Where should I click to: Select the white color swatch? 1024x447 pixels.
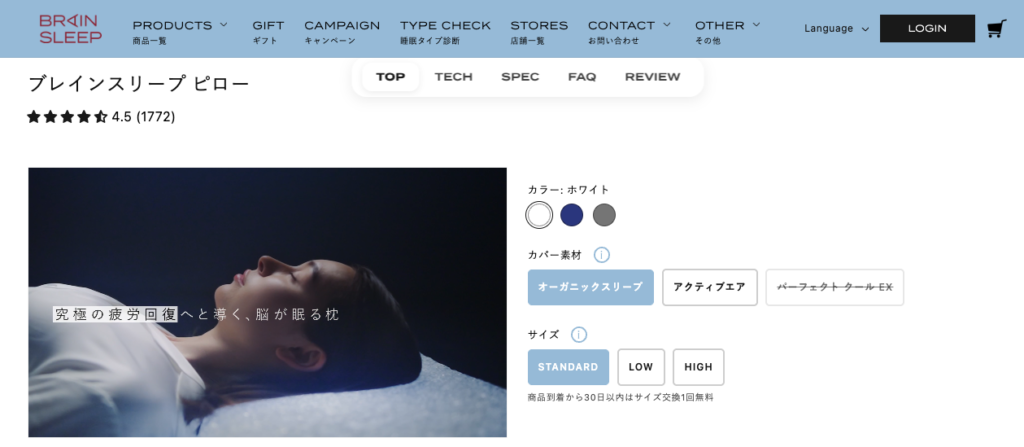point(539,215)
